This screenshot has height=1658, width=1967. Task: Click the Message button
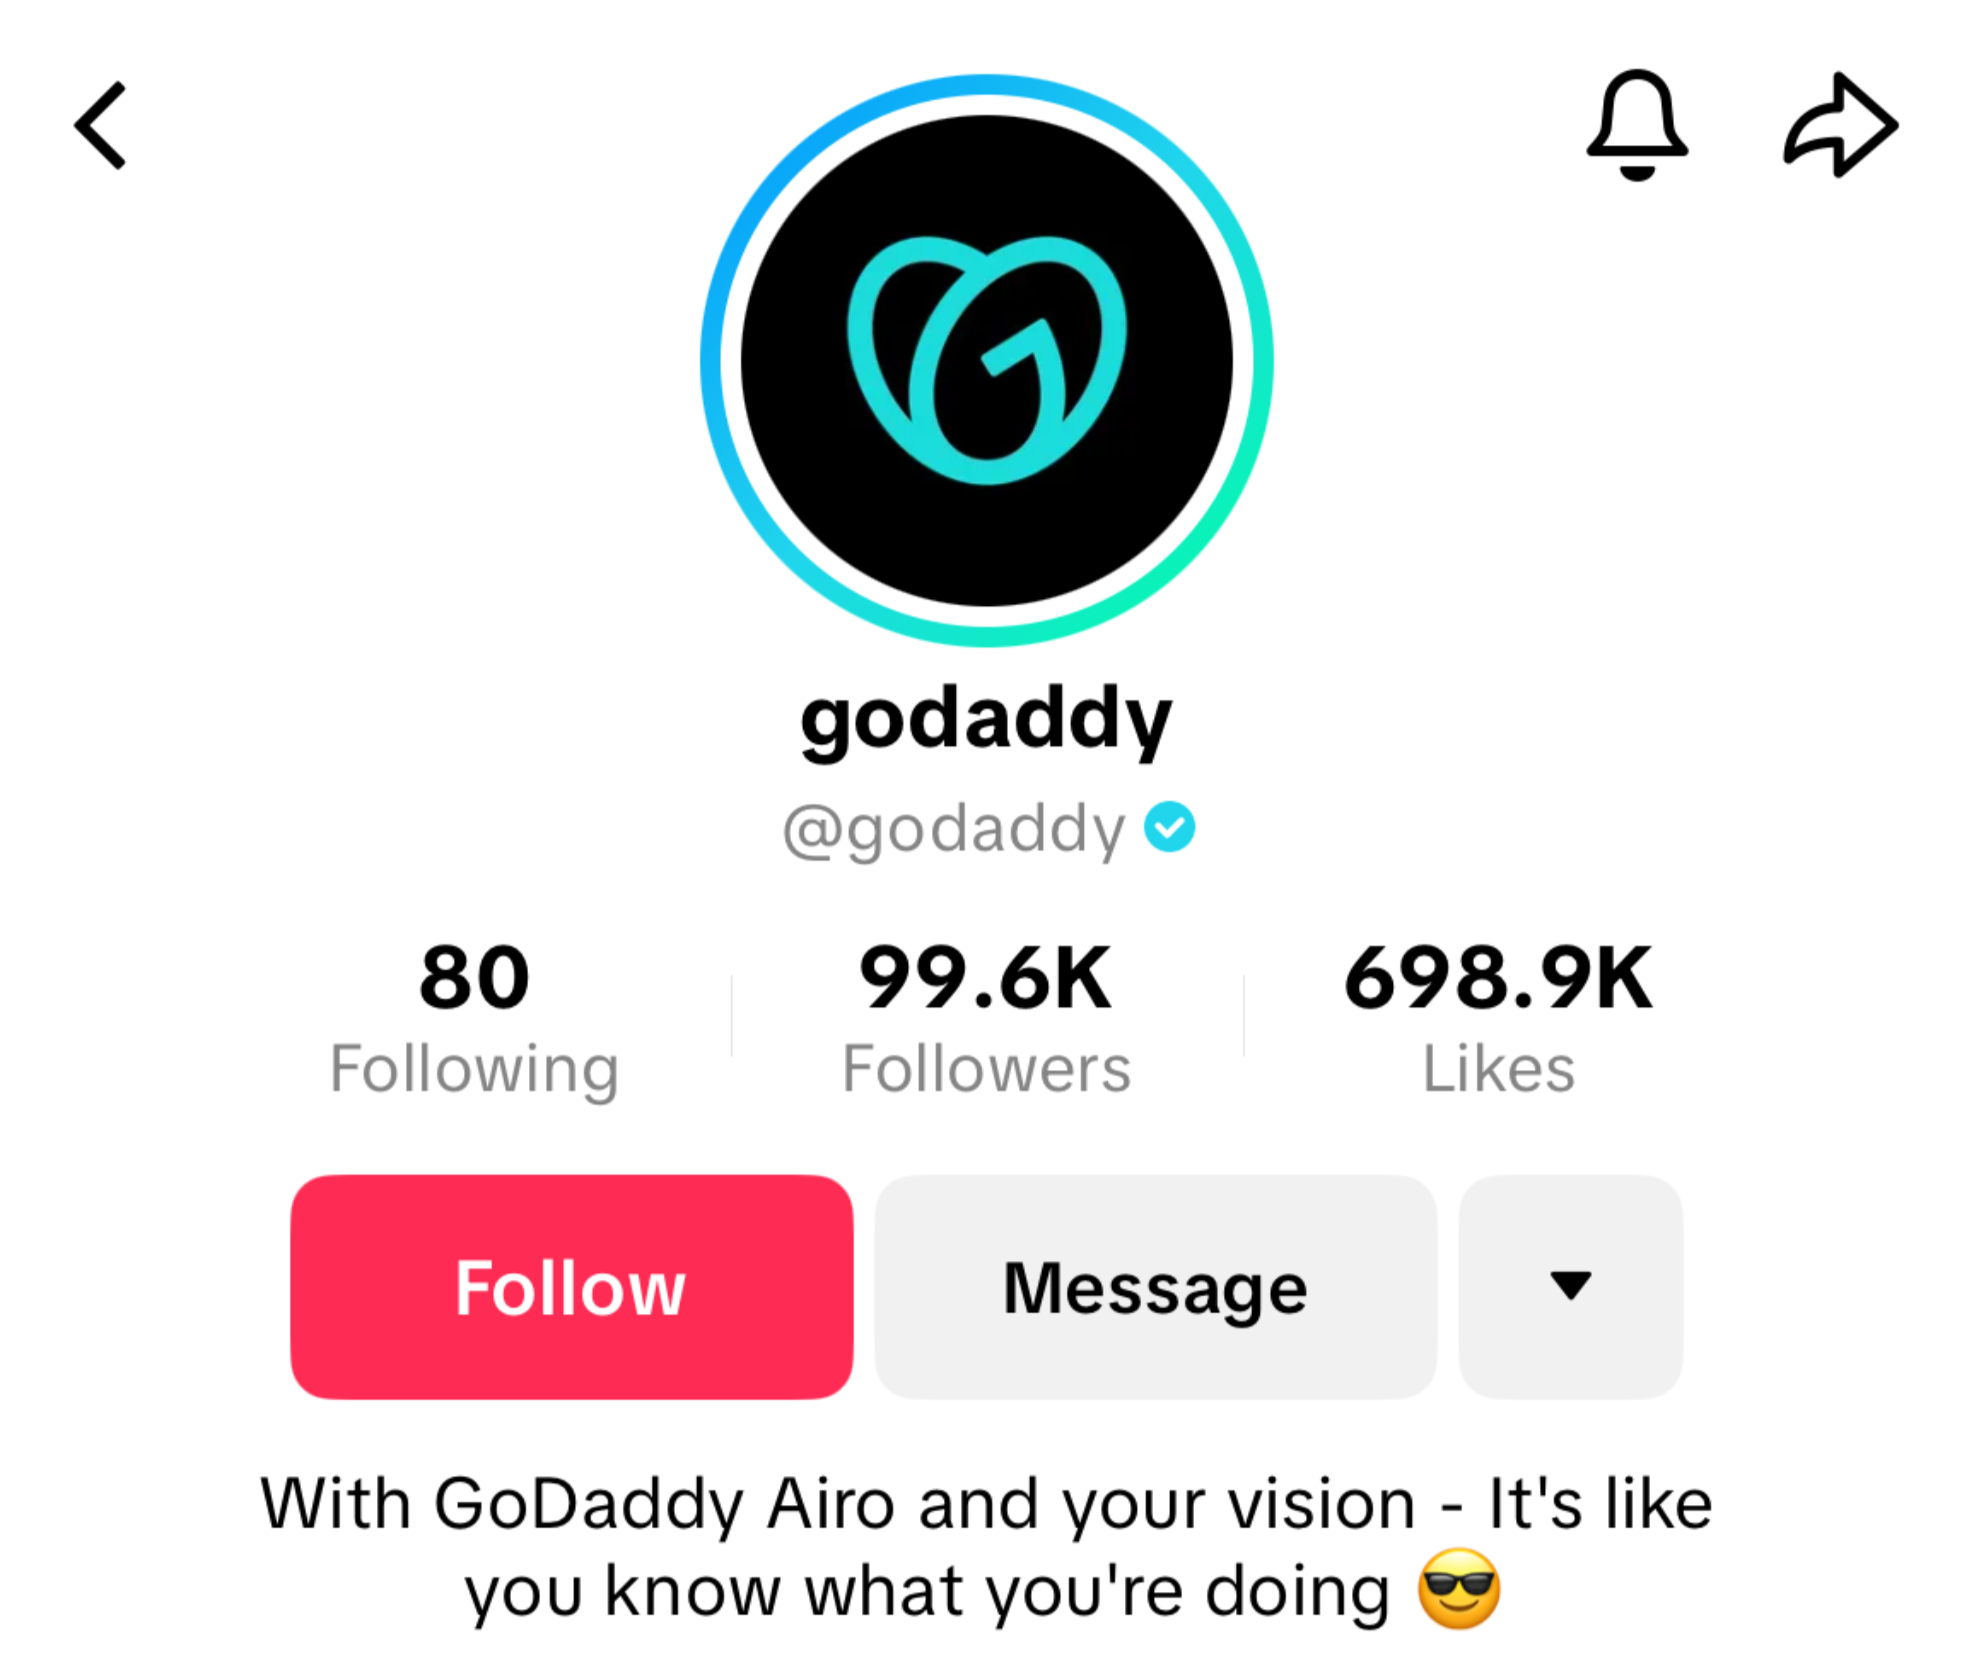coord(1154,1286)
